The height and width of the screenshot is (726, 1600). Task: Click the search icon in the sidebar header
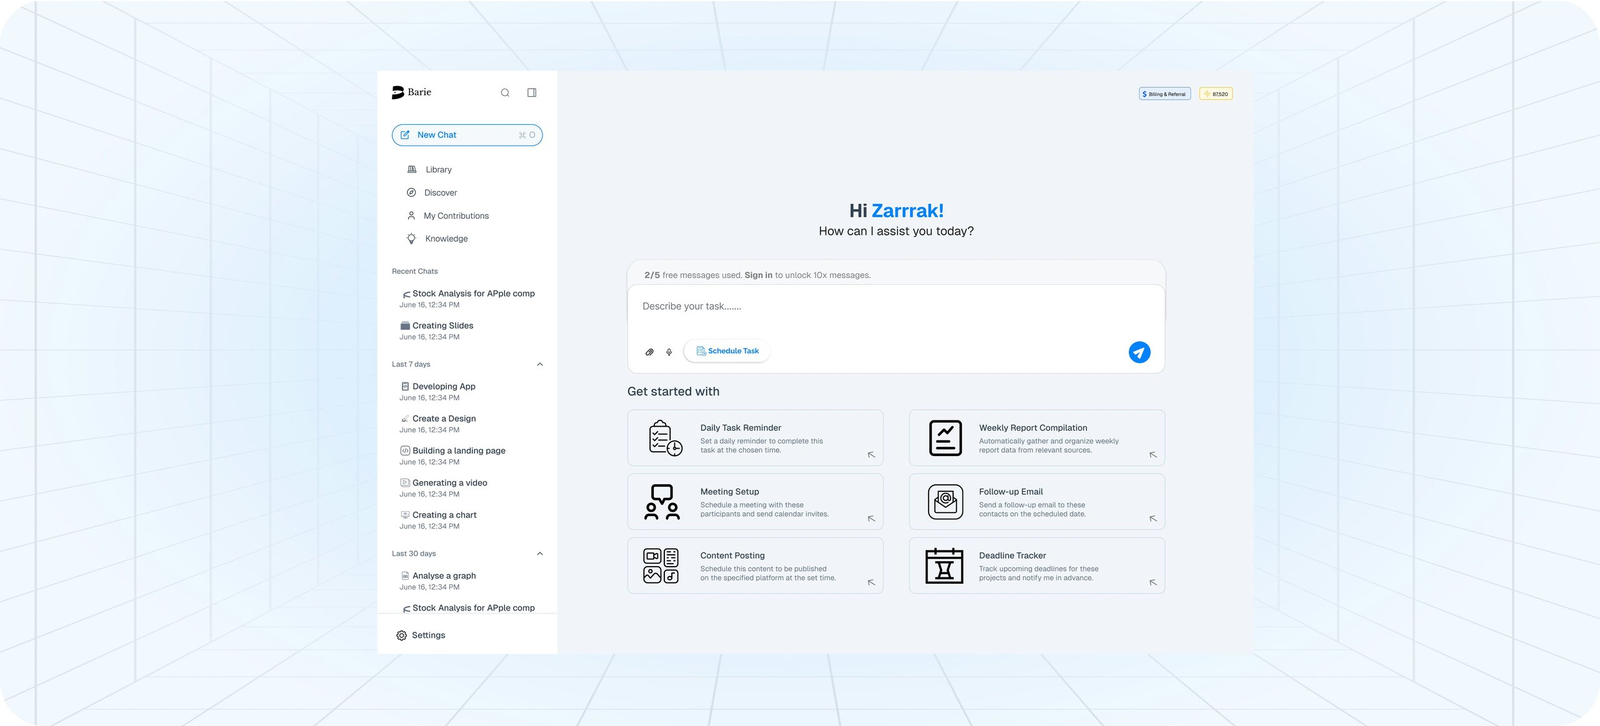(505, 93)
